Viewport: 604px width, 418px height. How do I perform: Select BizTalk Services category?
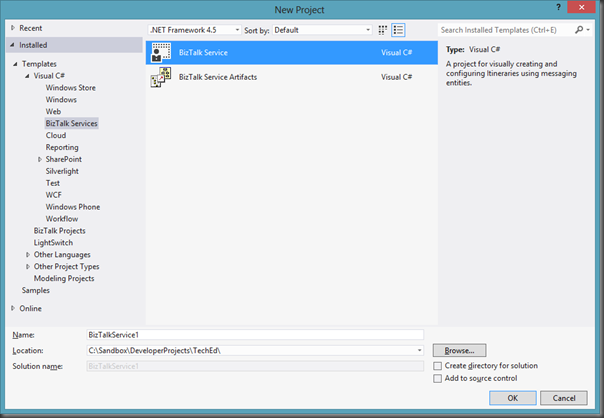[x=72, y=123]
